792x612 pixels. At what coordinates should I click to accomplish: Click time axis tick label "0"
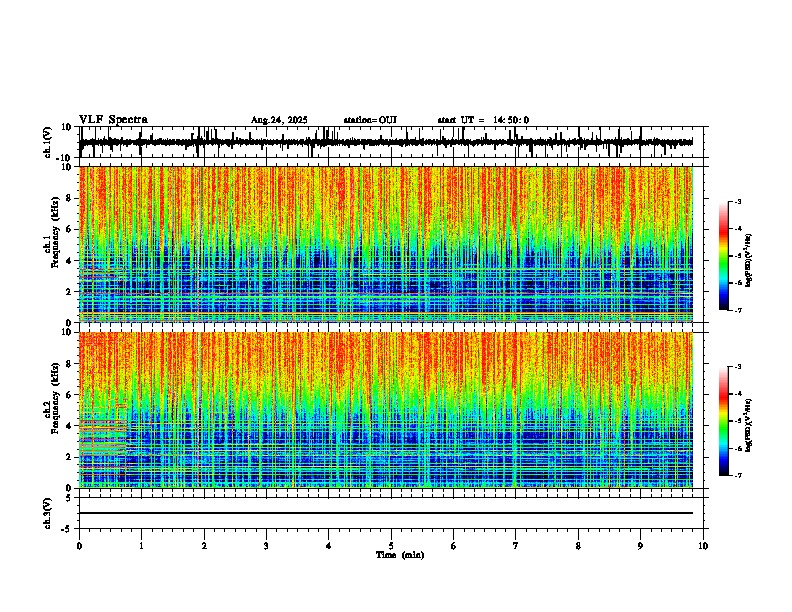point(79,546)
